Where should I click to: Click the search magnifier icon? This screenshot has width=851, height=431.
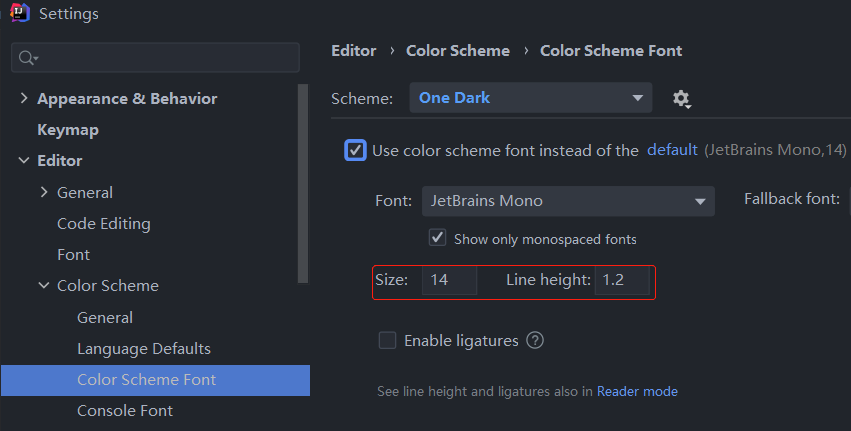pyautogui.click(x=26, y=58)
